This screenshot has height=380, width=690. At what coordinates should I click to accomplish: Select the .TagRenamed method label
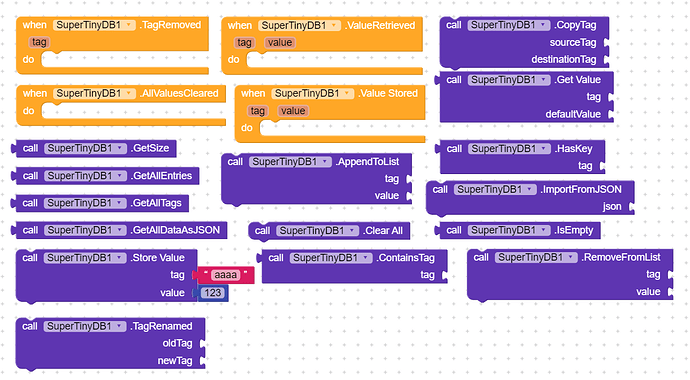[x=161, y=326]
